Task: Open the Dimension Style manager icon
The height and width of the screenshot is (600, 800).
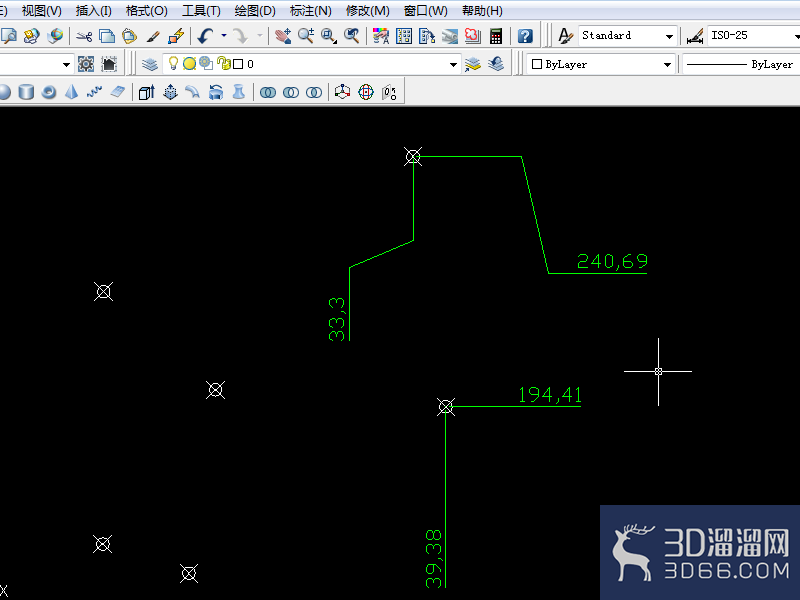Action: point(695,36)
